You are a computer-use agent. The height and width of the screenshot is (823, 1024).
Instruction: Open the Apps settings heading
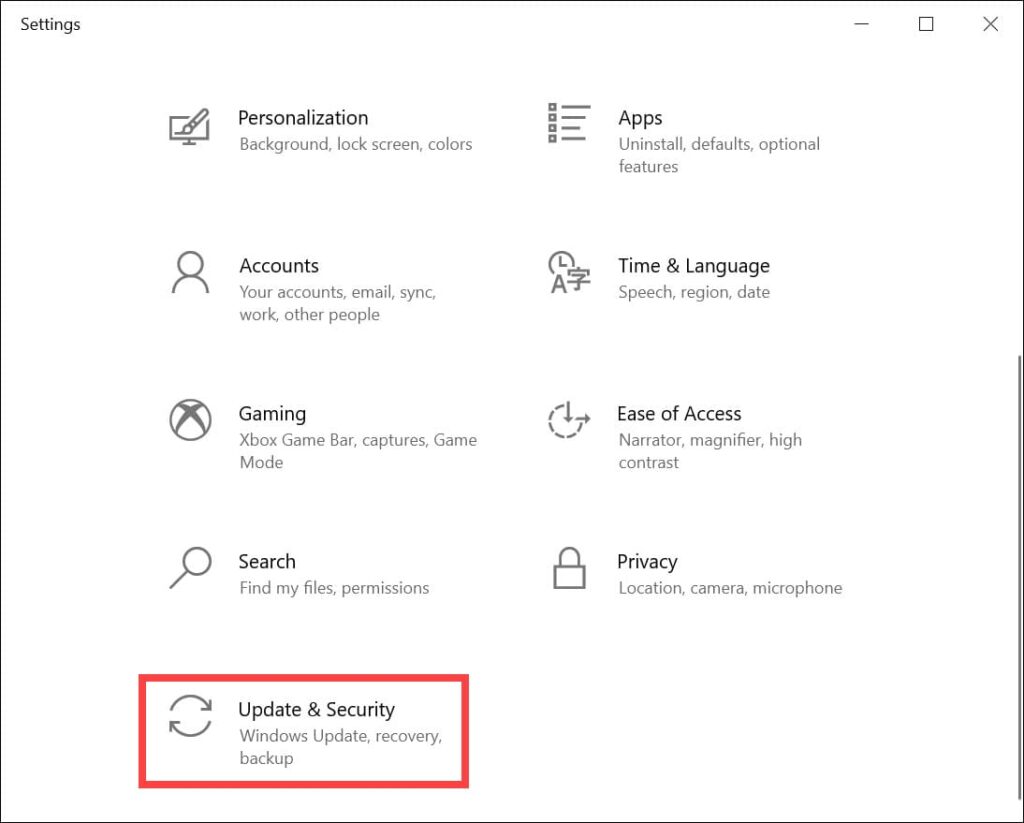tap(640, 118)
